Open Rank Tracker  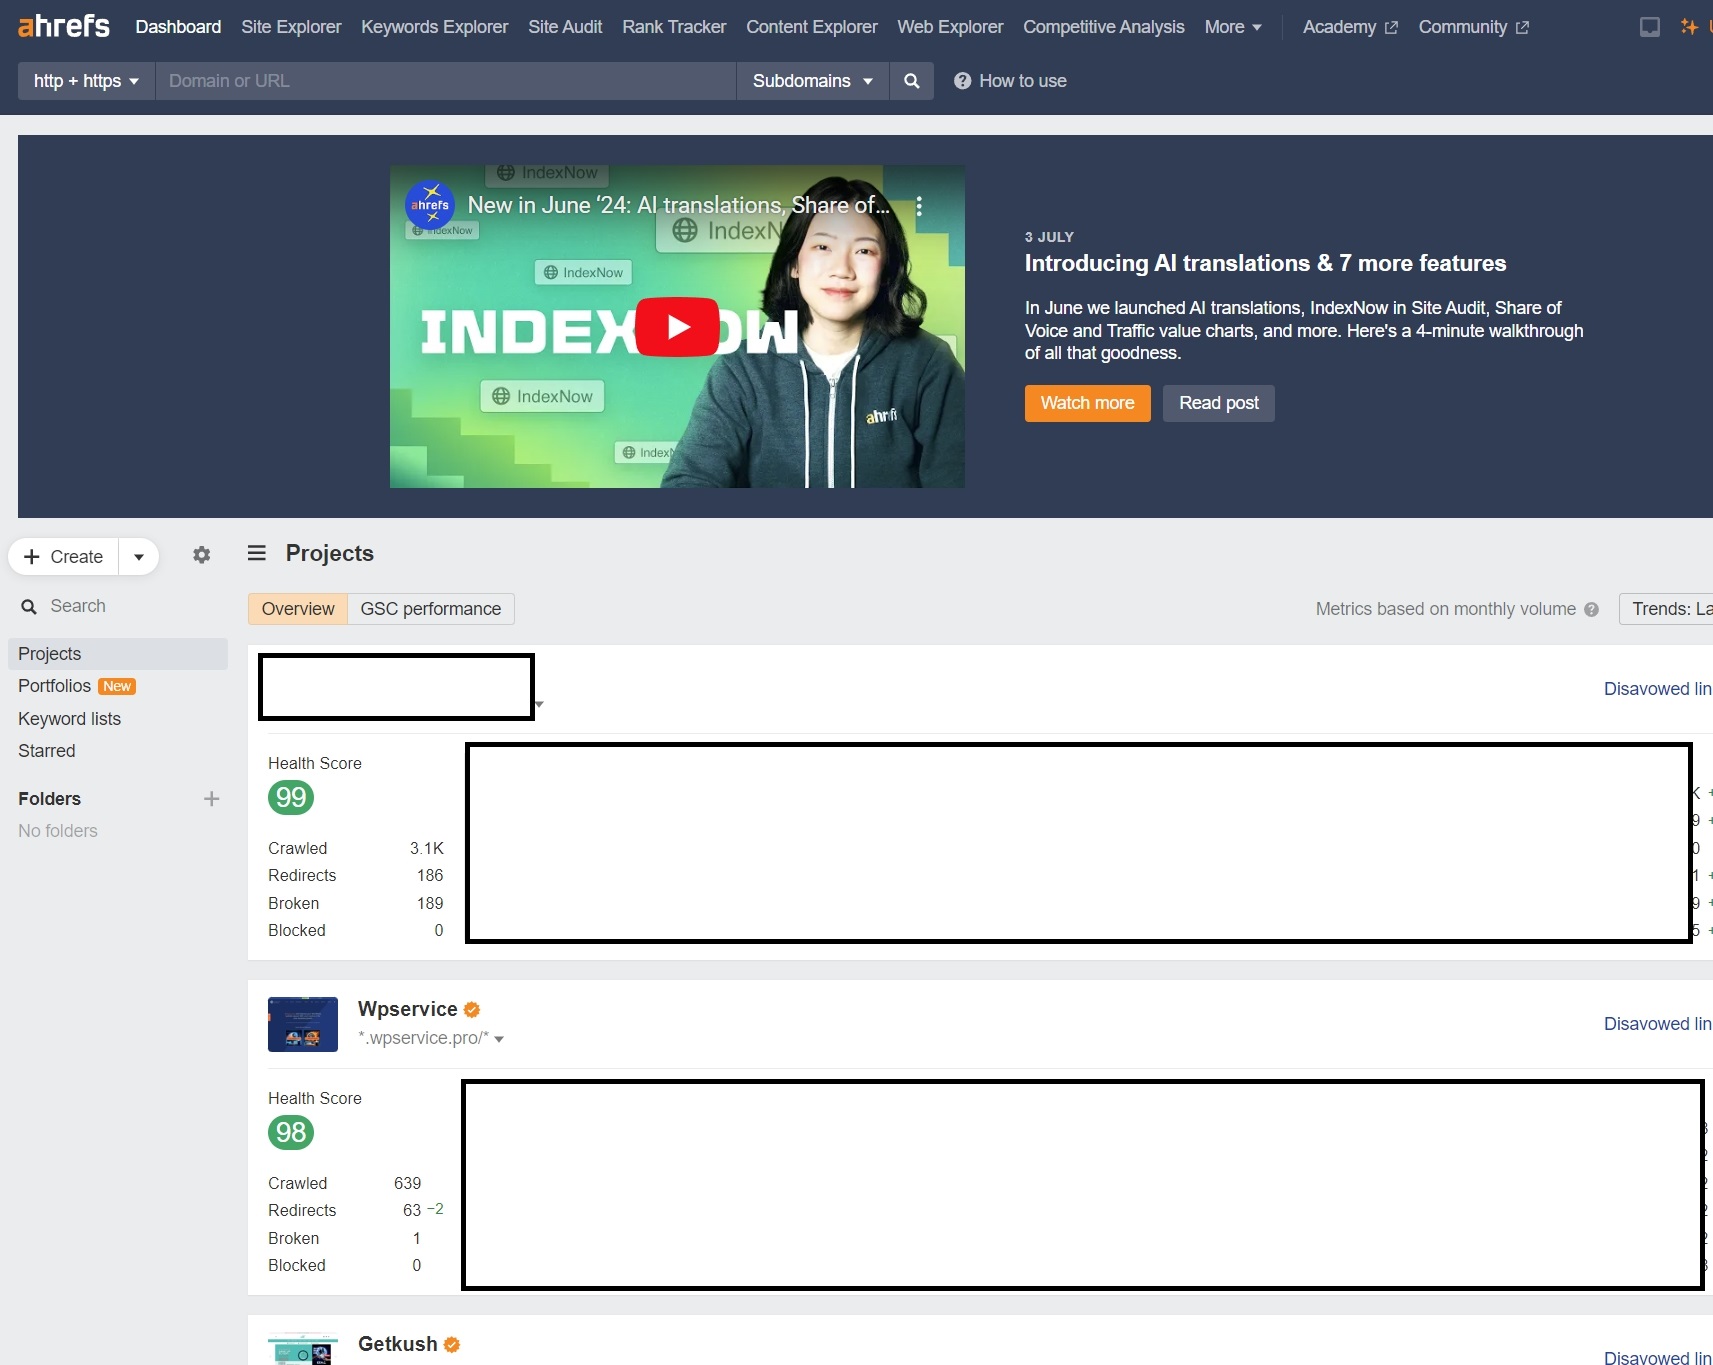pos(674,27)
